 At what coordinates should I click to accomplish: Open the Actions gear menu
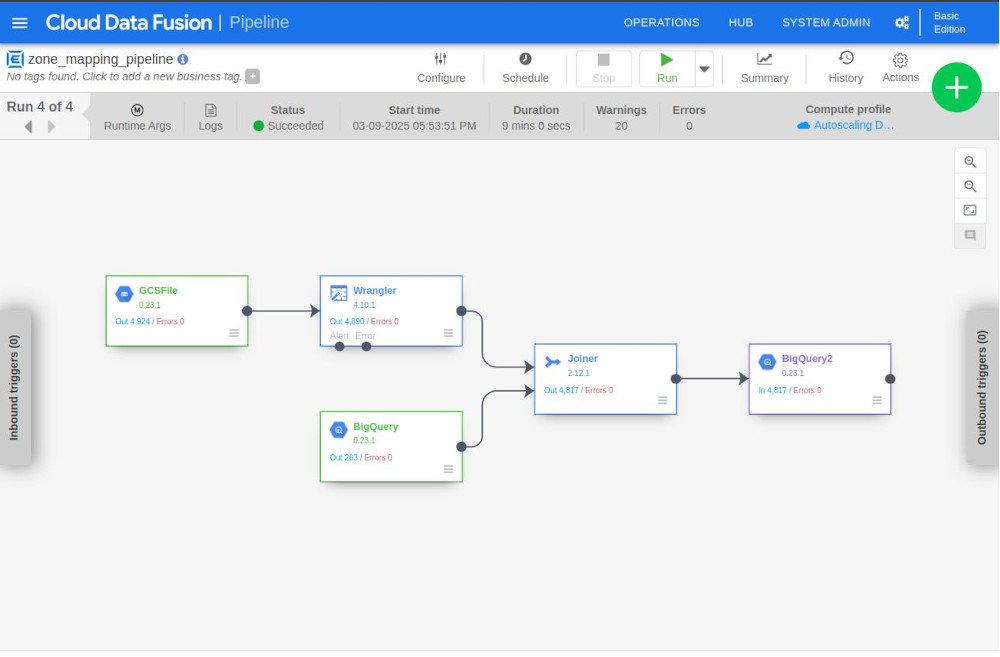900,68
